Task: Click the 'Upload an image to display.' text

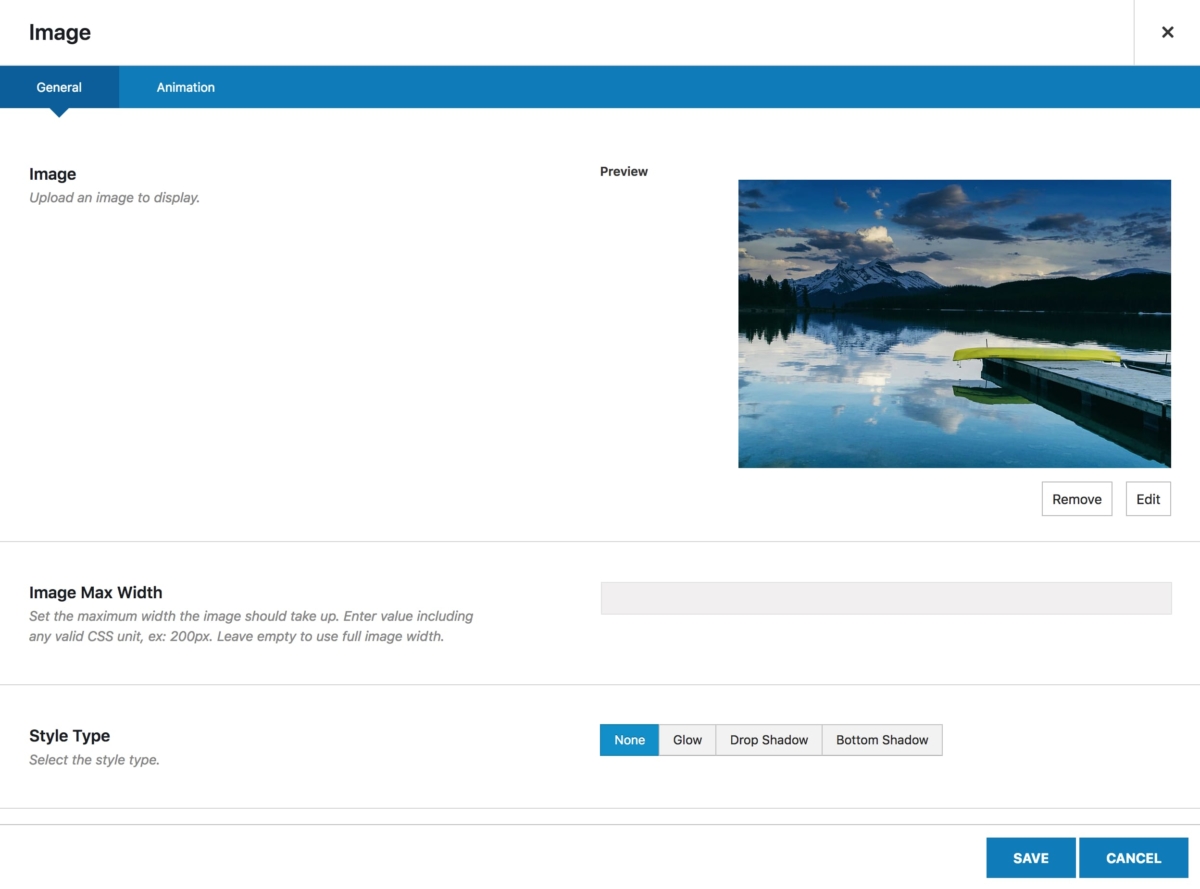Action: click(x=115, y=198)
